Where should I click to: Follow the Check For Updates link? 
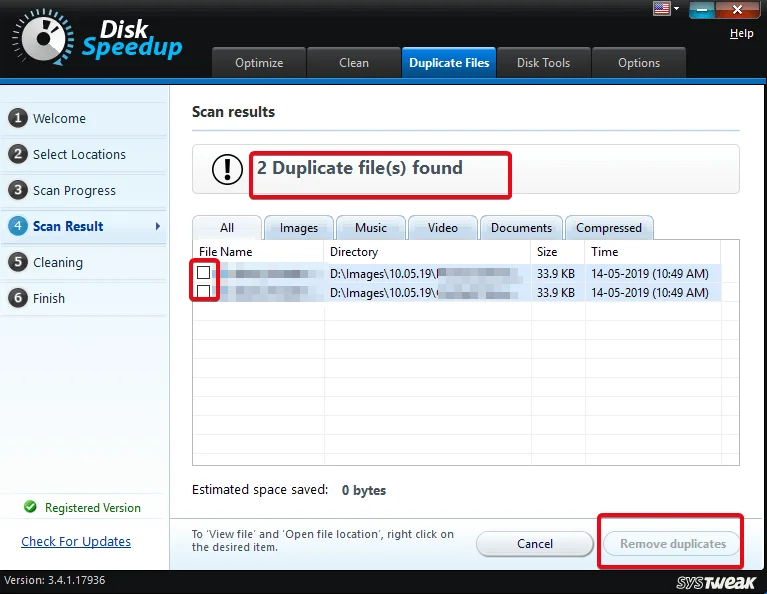76,541
